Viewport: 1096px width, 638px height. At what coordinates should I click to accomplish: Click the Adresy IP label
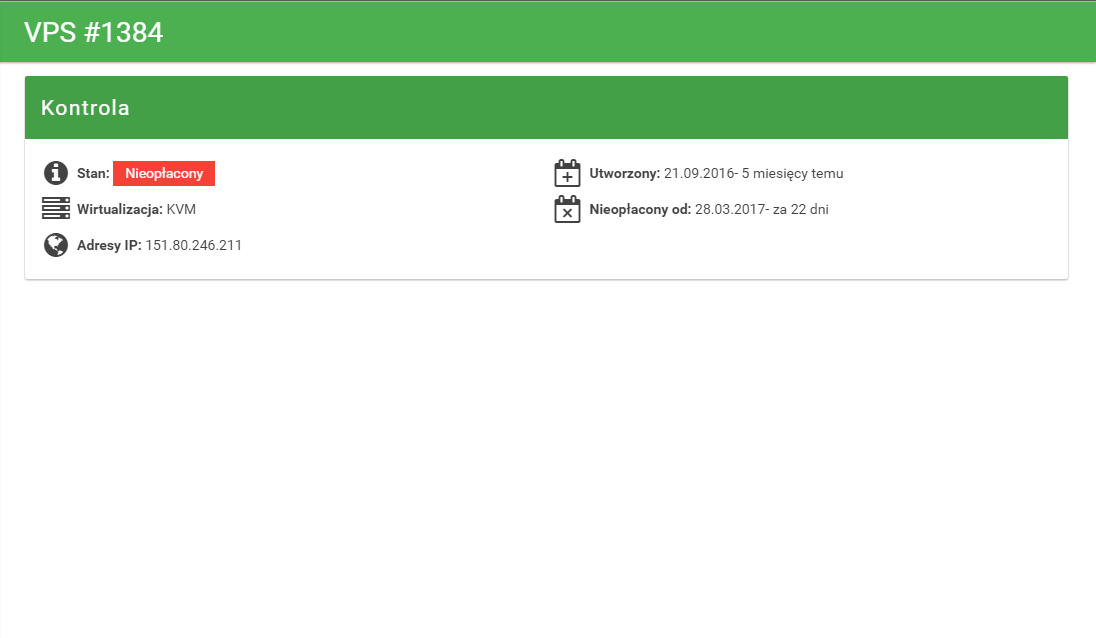click(x=109, y=245)
